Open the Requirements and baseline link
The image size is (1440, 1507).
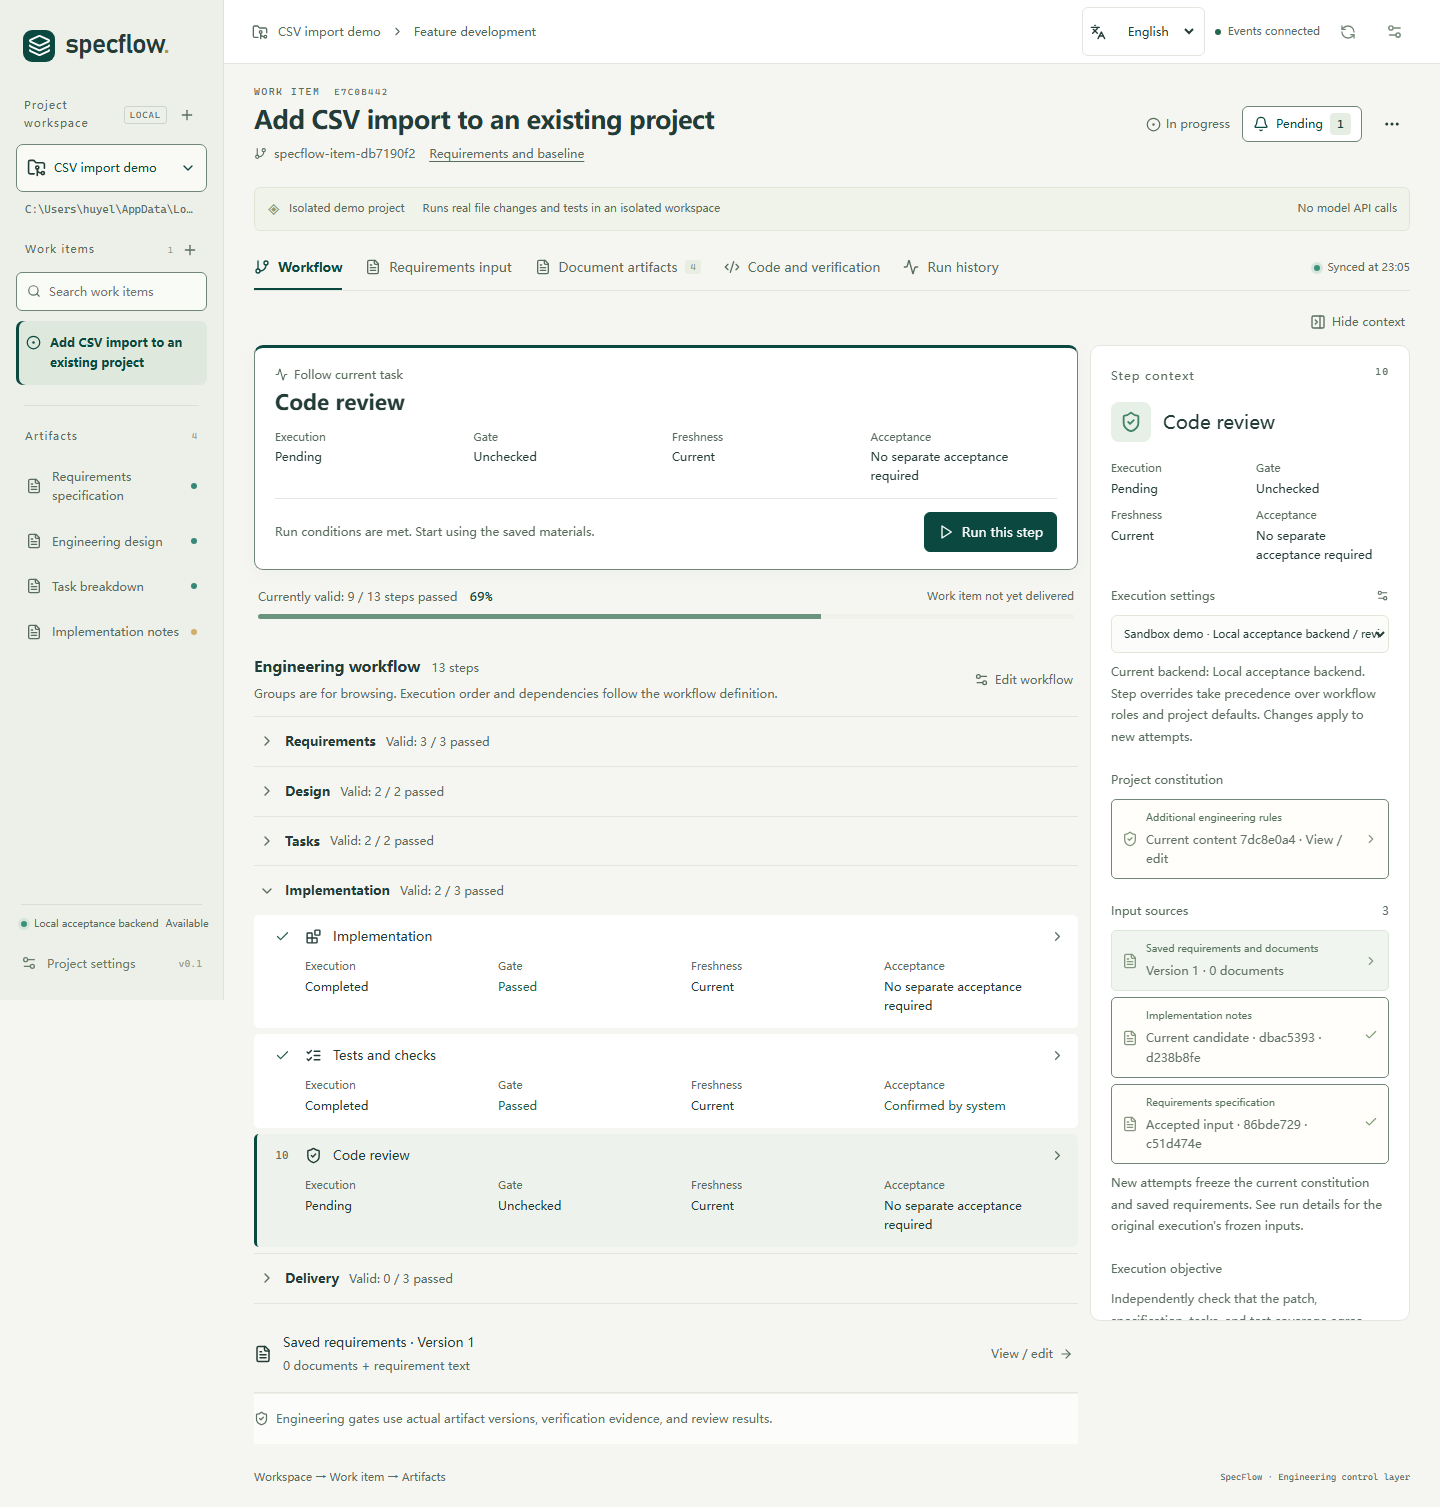coord(506,154)
